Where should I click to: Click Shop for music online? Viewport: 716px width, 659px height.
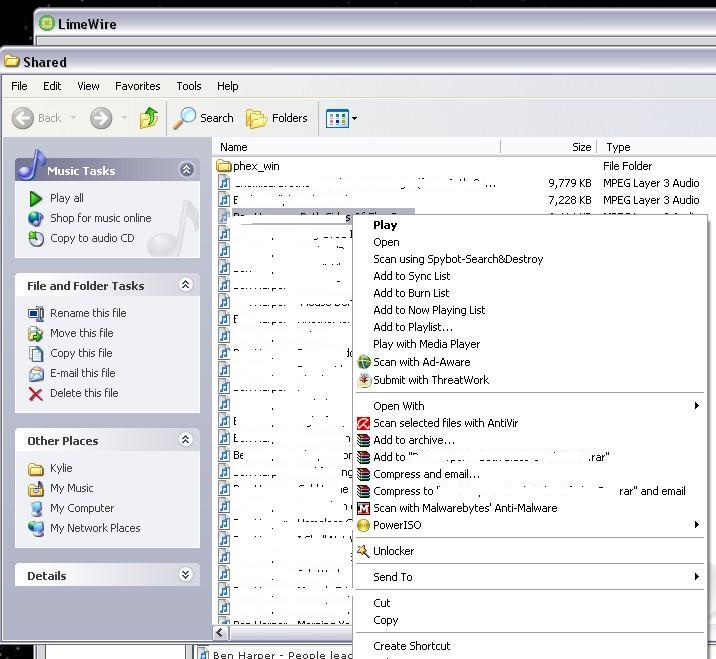[x=100, y=218]
